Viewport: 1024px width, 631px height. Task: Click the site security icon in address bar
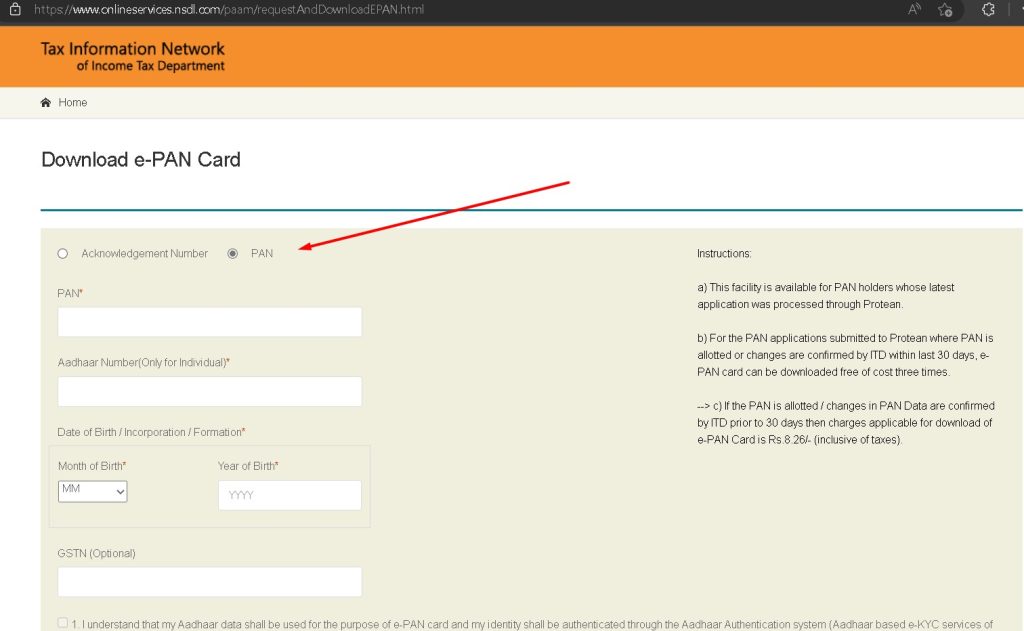pos(14,11)
